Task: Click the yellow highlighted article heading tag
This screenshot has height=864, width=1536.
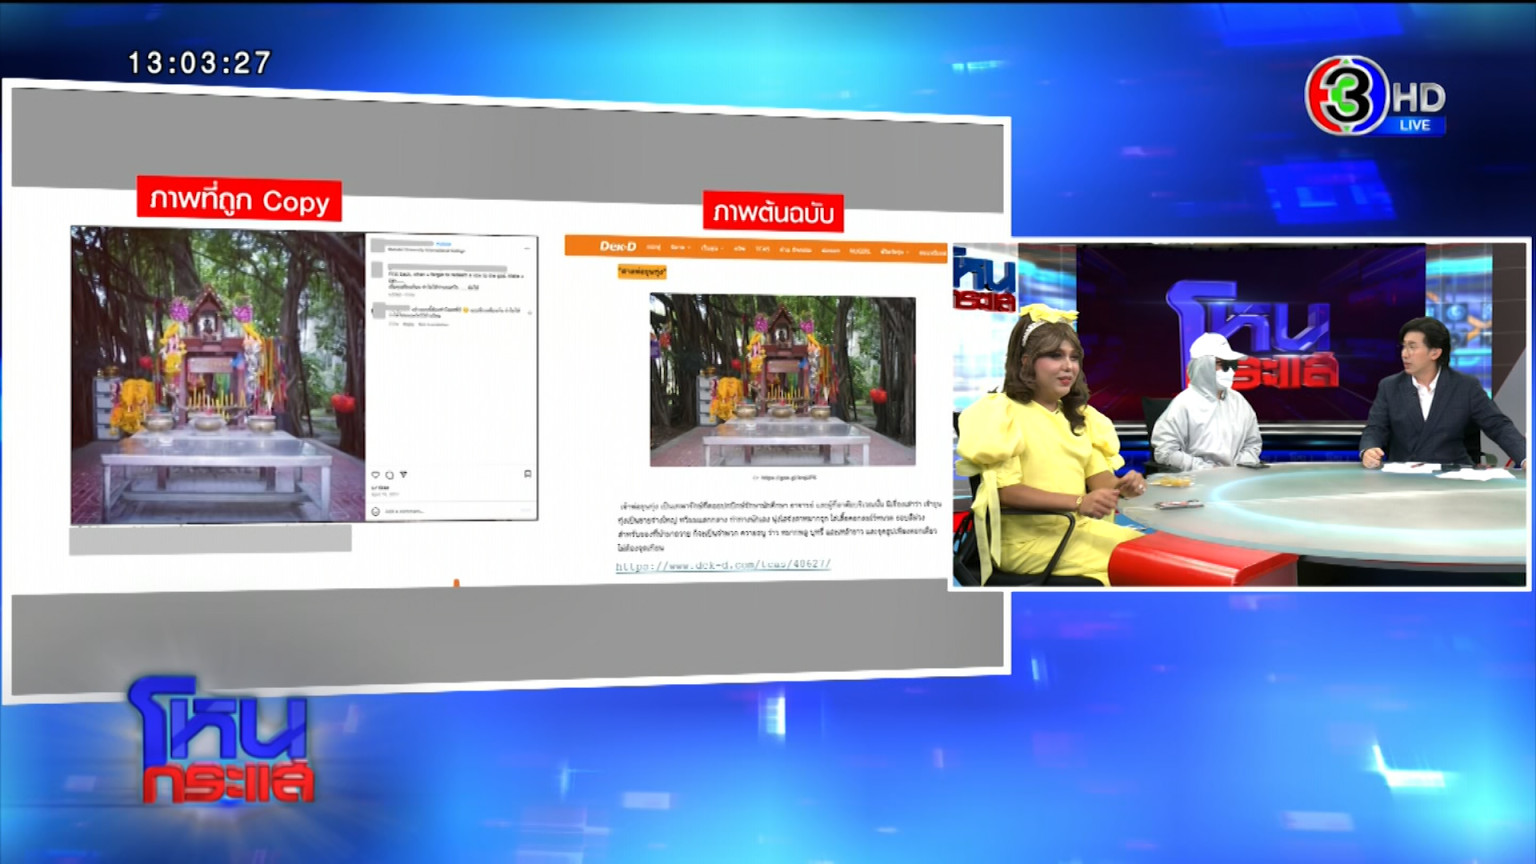Action: click(x=642, y=272)
